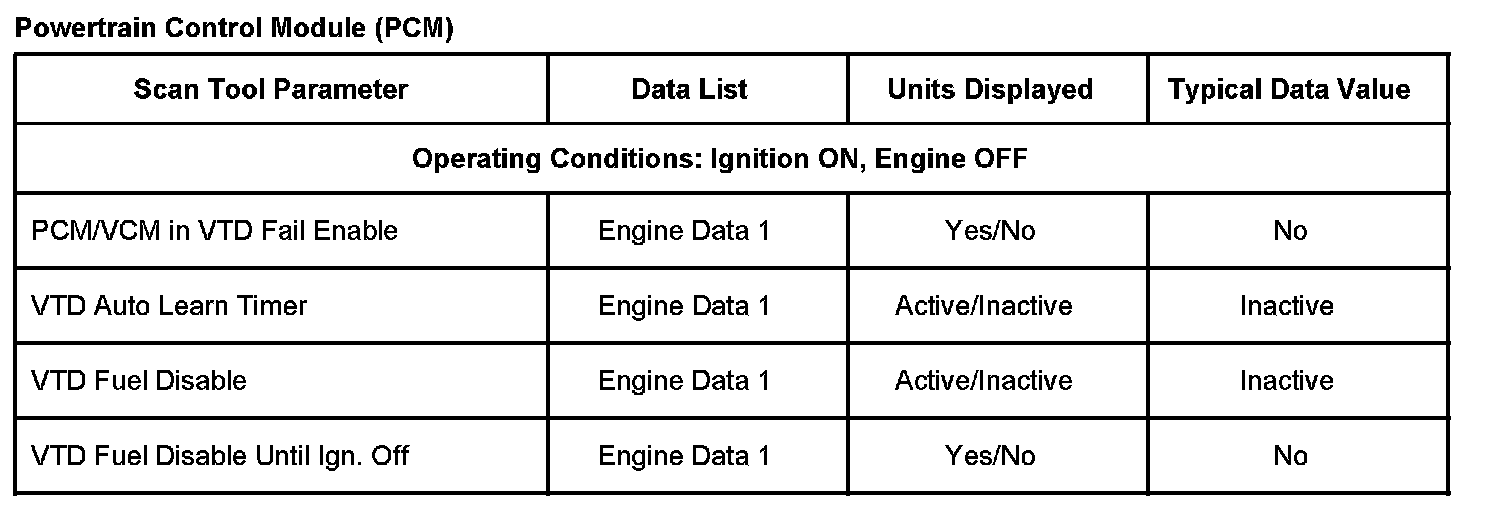Image resolution: width=1504 pixels, height=506 pixels.
Task: Click Engine Data 1 in the PCM/VCM row
Action: coord(684,231)
